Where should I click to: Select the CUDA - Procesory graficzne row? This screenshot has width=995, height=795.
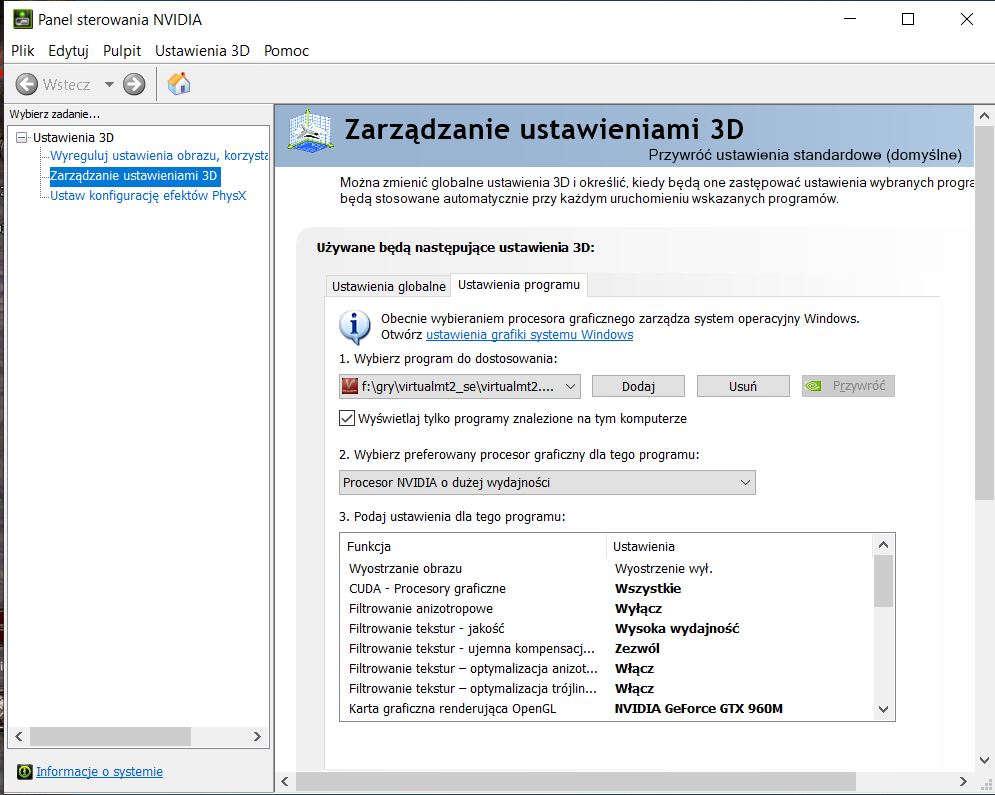607,588
